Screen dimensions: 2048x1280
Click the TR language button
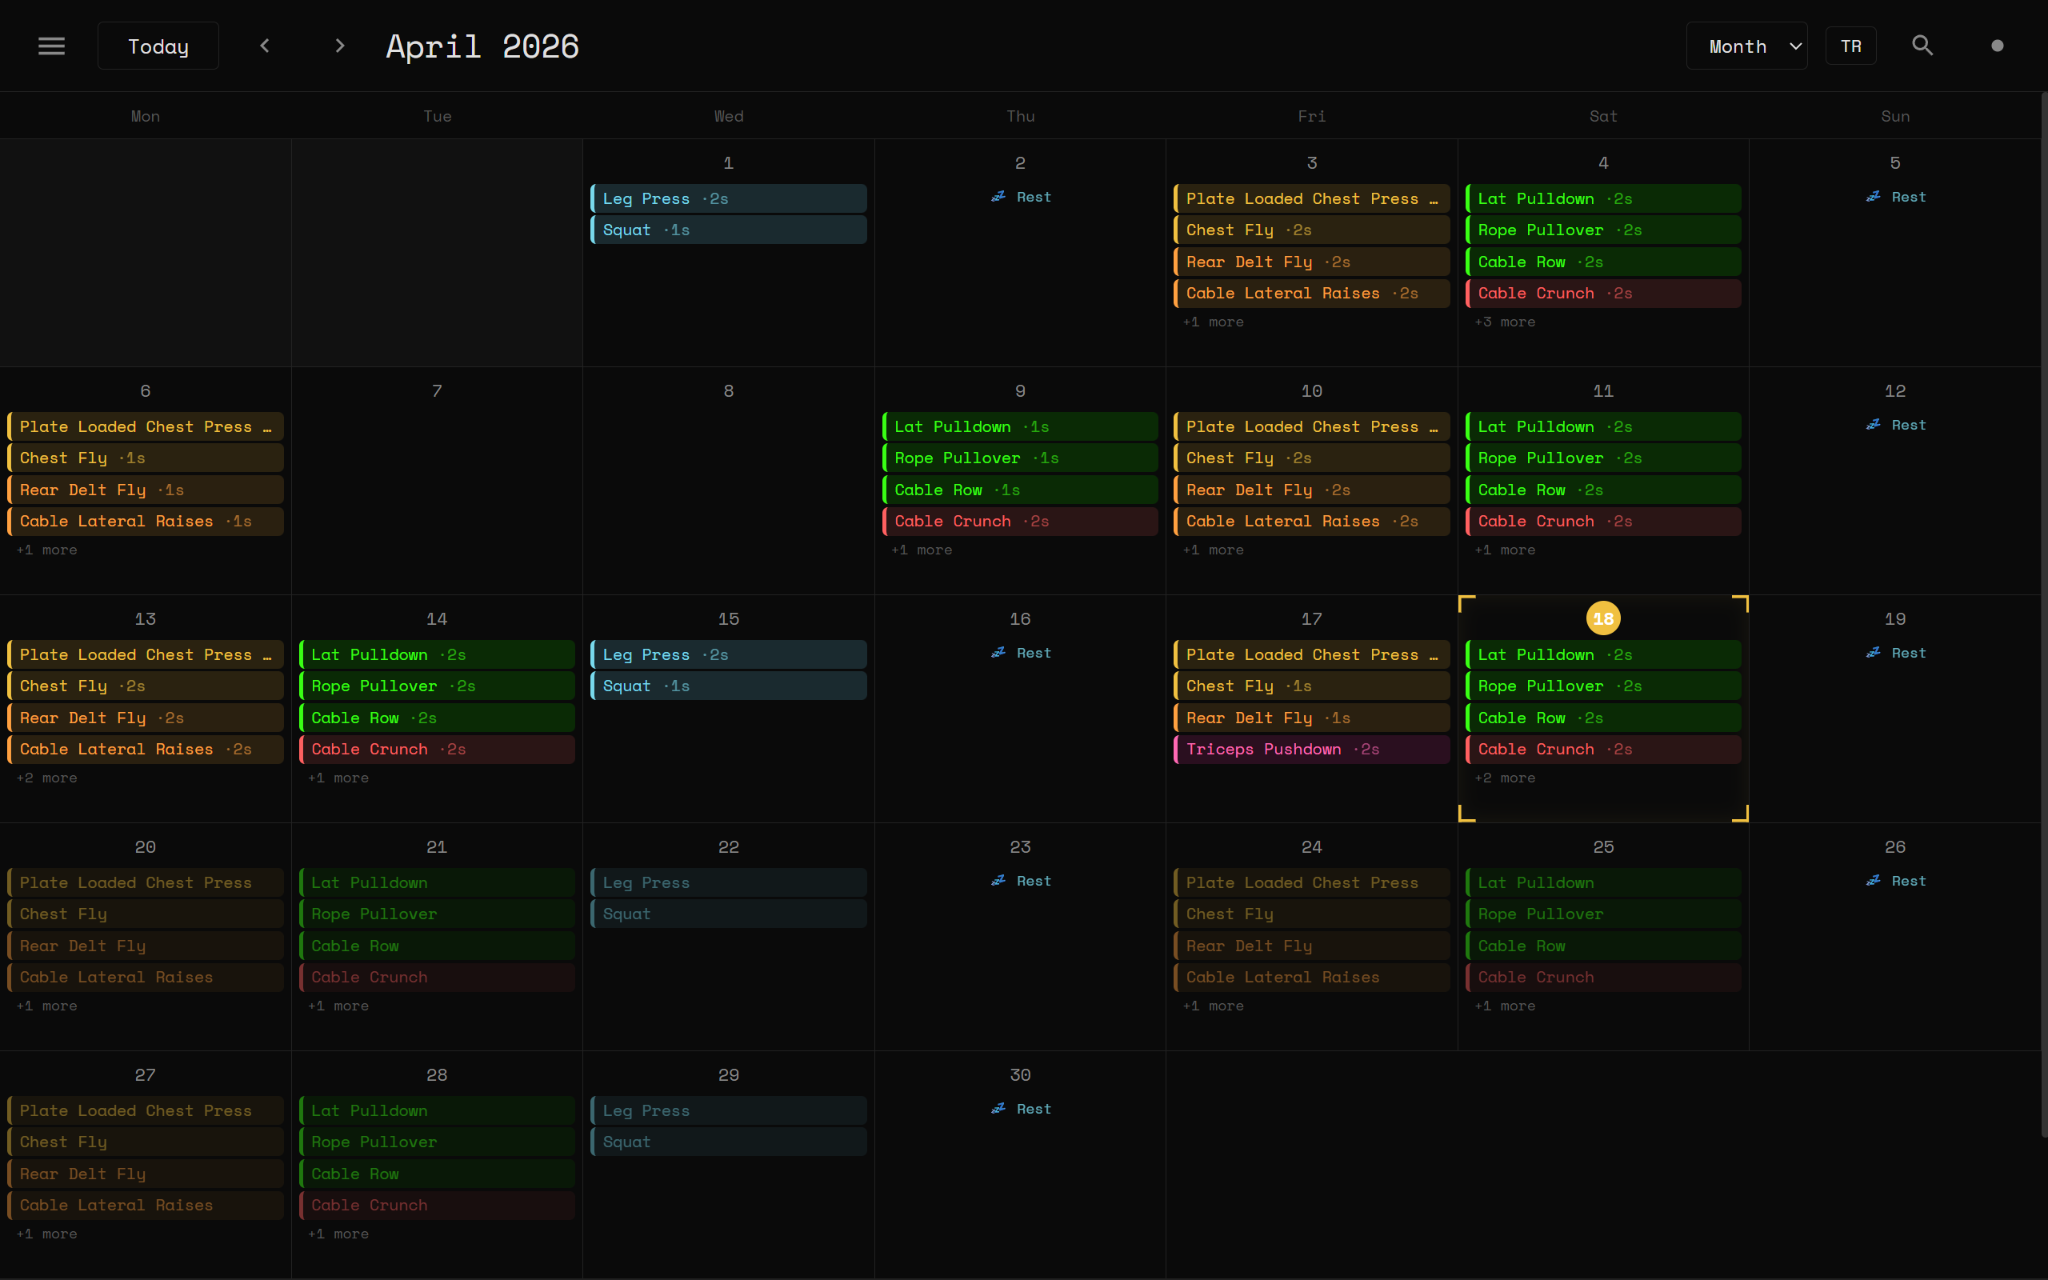click(x=1851, y=46)
